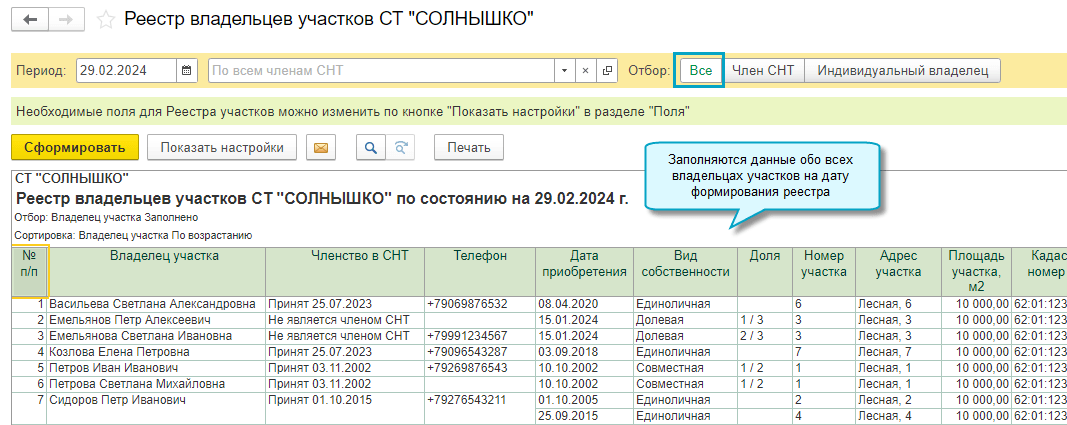The height and width of the screenshot is (425, 1067).
Task: Click the share value "2 / 3"
Action: [x=765, y=336]
